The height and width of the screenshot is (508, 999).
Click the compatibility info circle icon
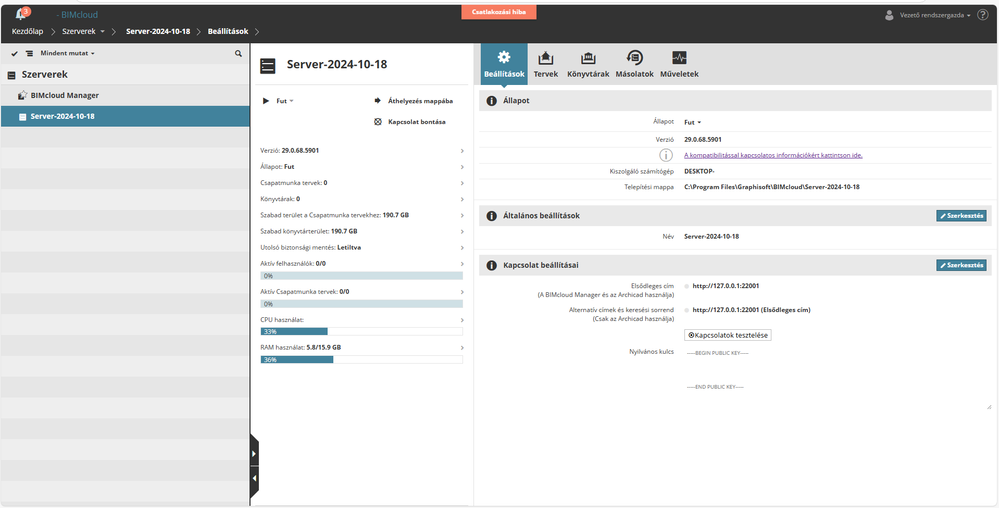(x=666, y=155)
